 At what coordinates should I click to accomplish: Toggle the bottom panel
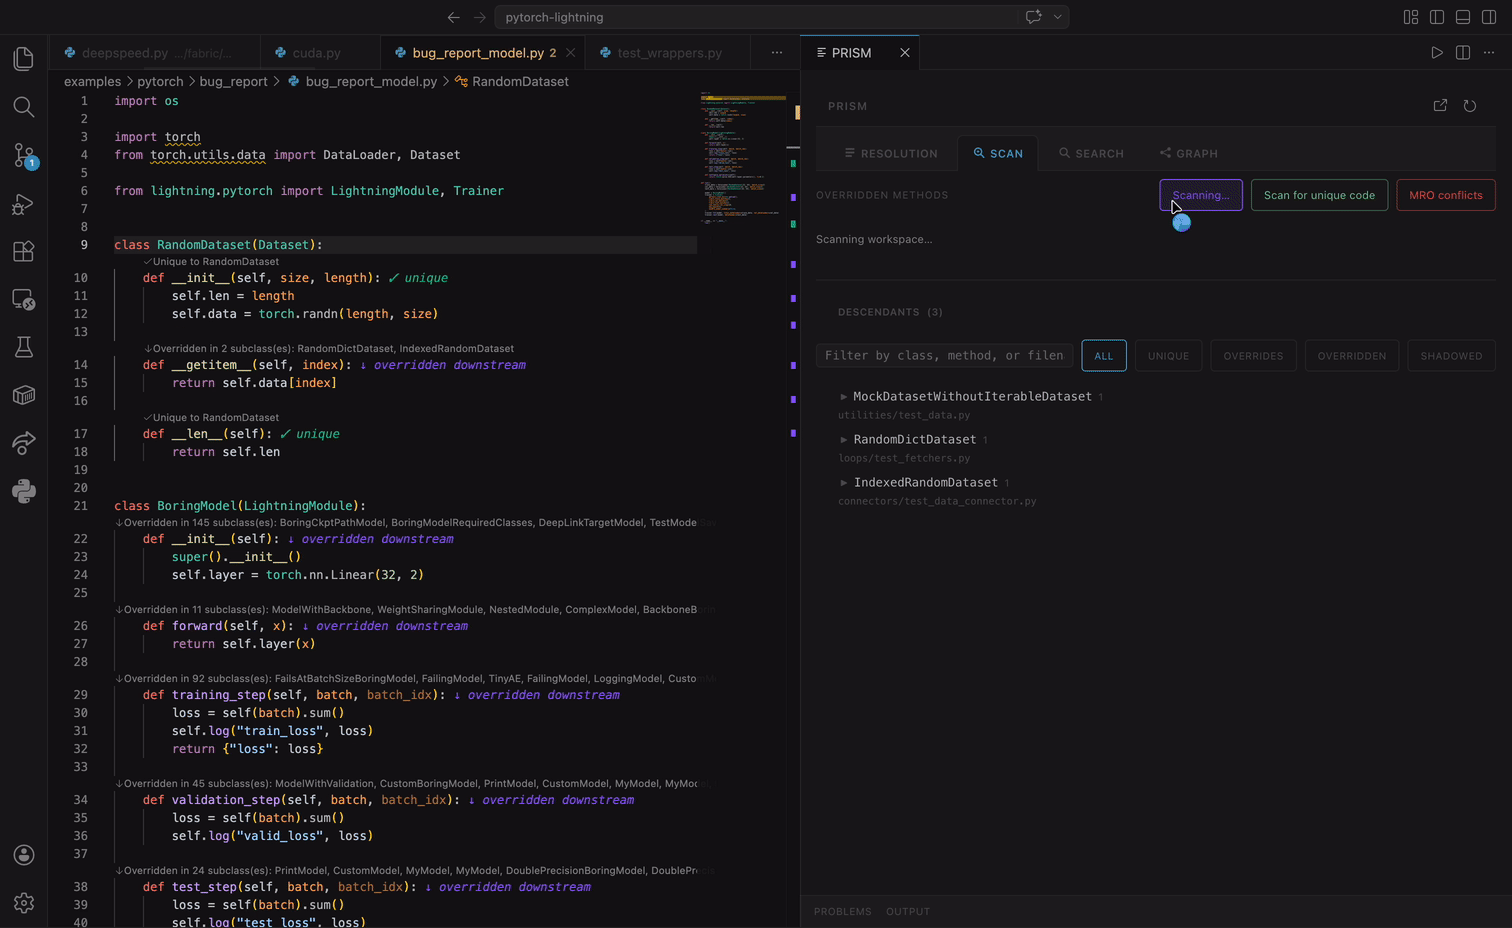(1463, 17)
